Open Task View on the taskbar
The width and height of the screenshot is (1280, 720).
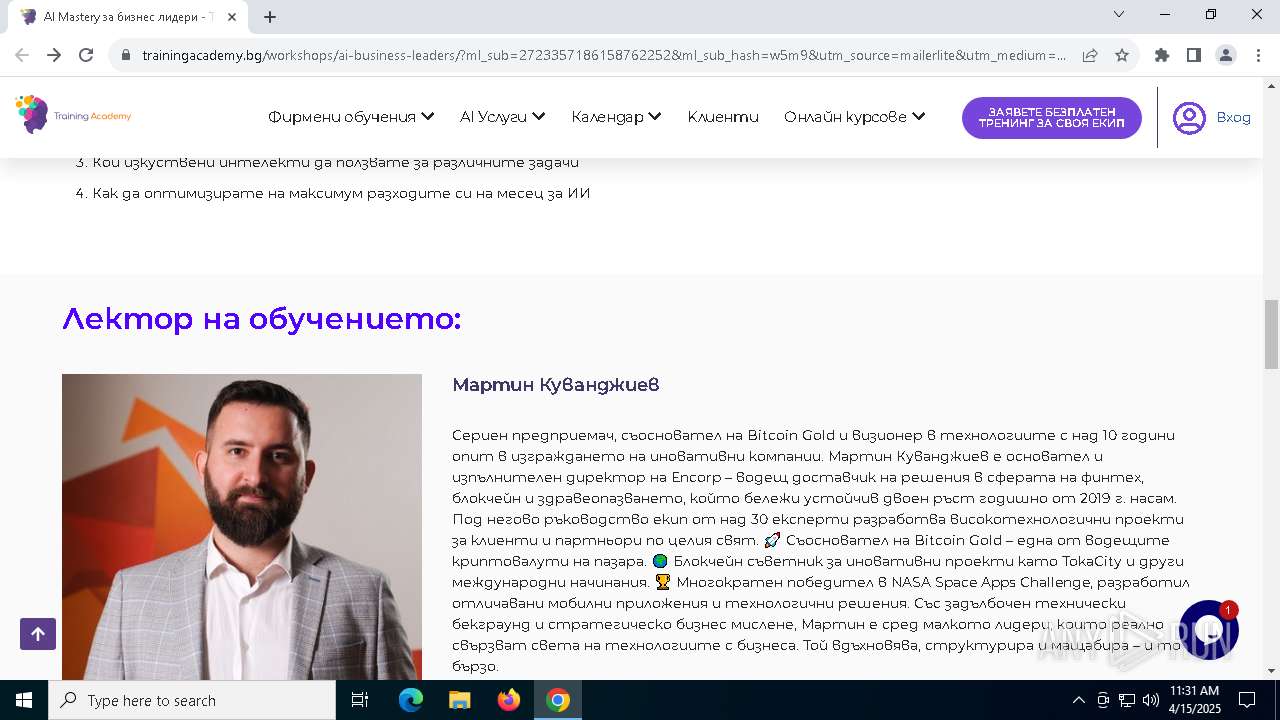click(360, 700)
